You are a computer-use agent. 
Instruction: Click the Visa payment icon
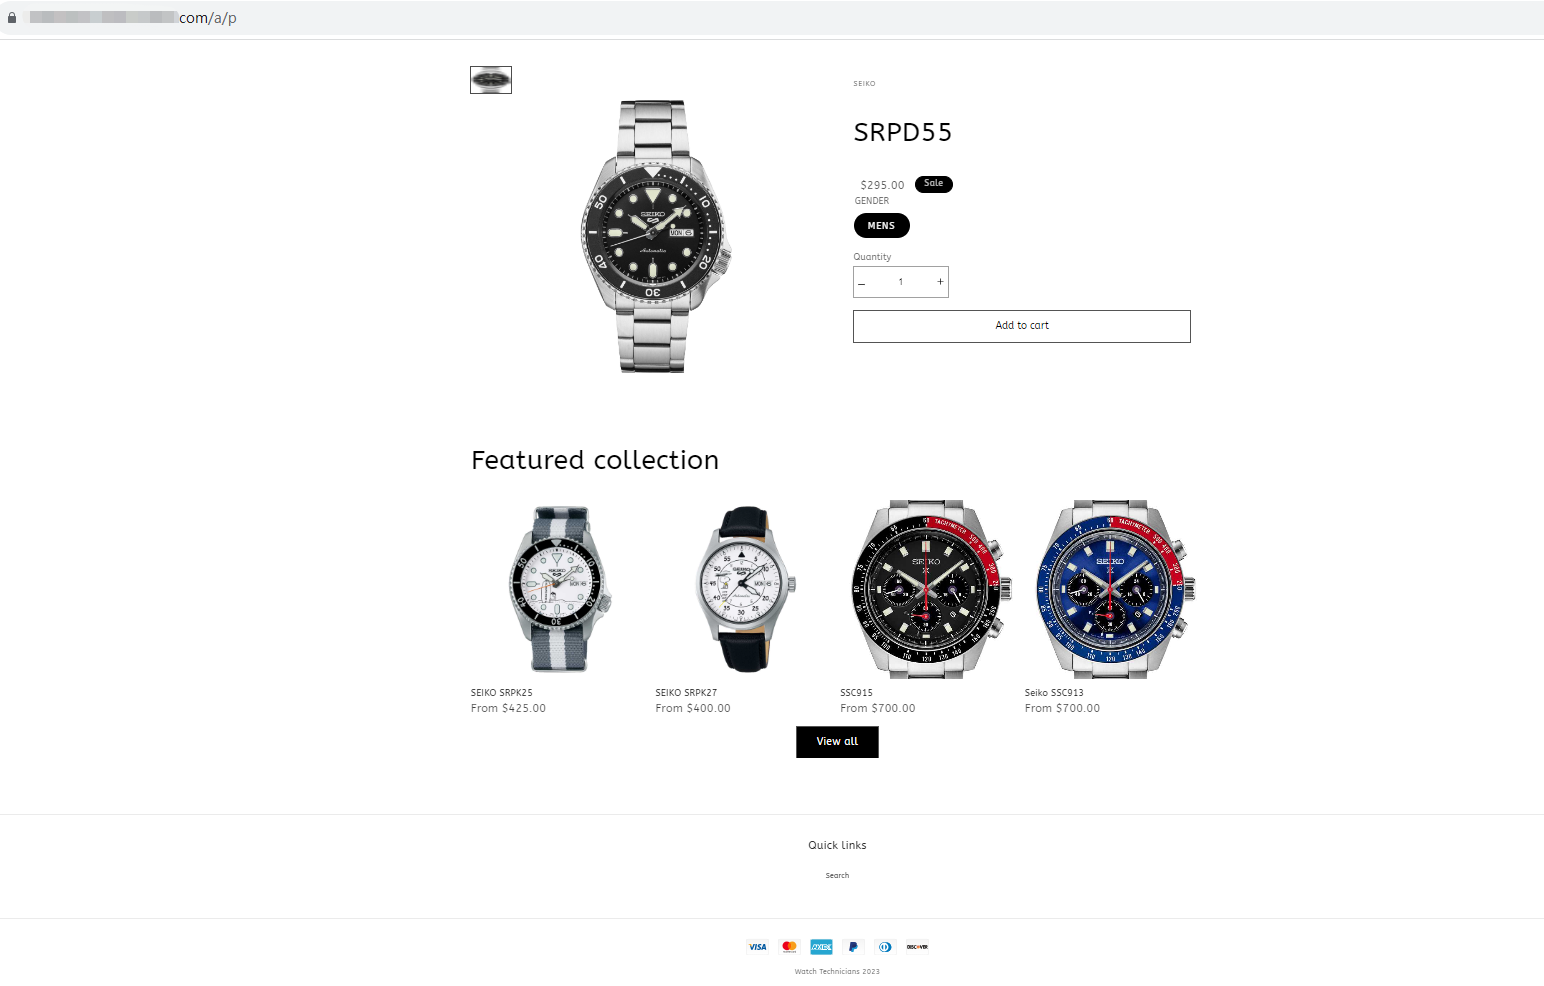[x=758, y=947]
